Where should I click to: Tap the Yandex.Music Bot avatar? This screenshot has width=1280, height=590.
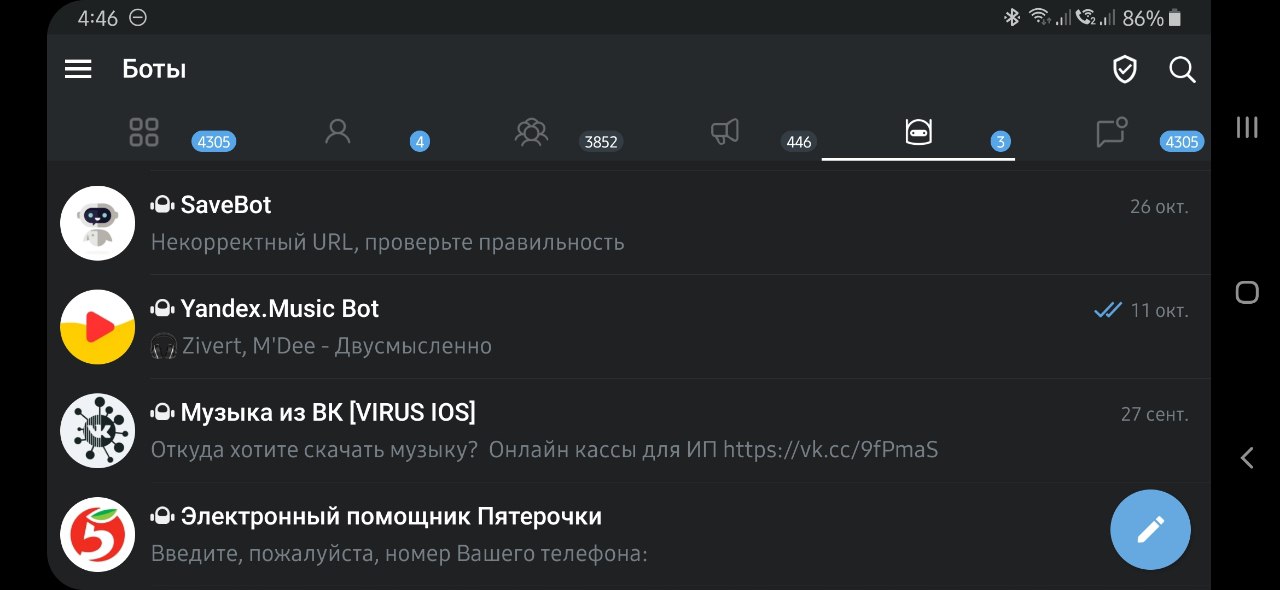[x=97, y=327]
